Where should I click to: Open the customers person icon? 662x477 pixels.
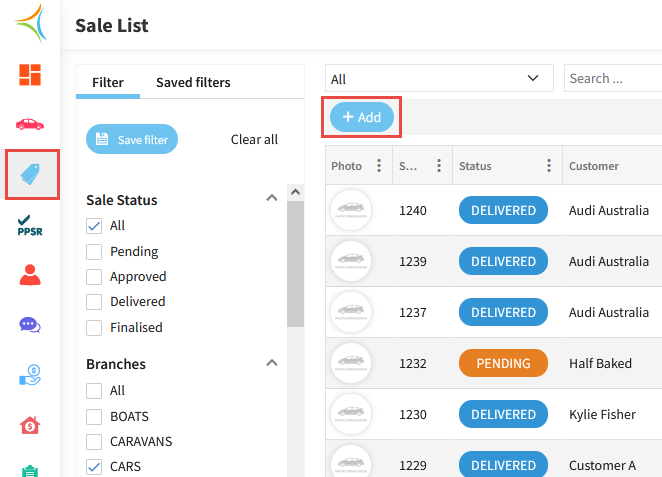pyautogui.click(x=30, y=275)
